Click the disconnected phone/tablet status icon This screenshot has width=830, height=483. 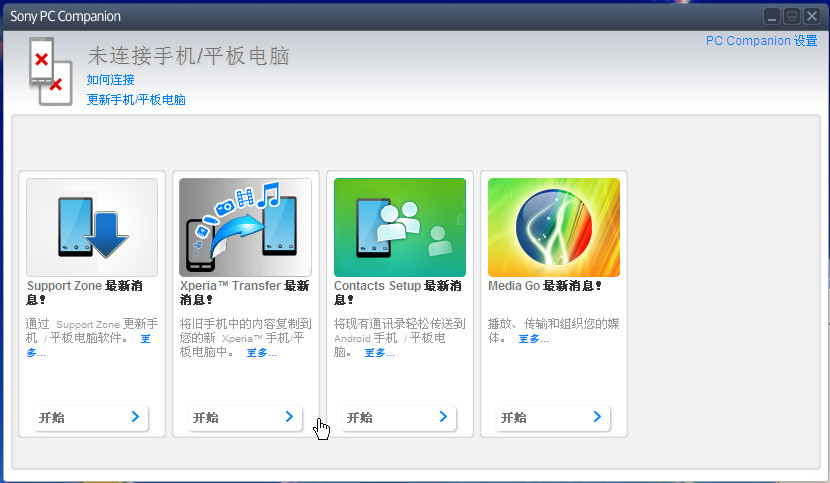click(51, 71)
